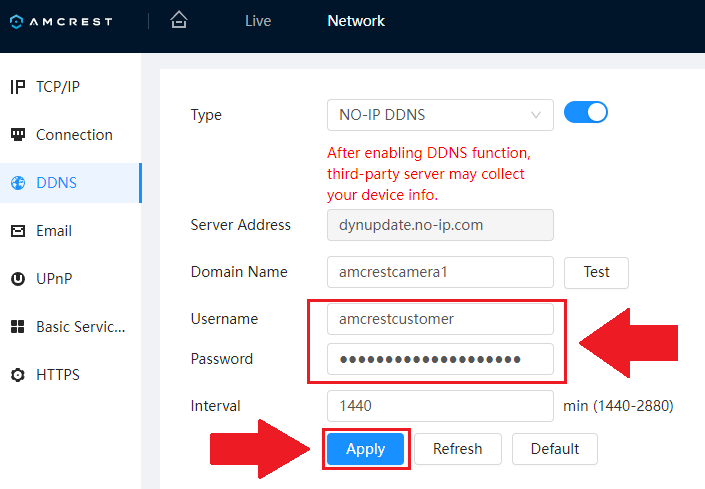The height and width of the screenshot is (489, 705).
Task: Click the Test button
Action: (596, 272)
